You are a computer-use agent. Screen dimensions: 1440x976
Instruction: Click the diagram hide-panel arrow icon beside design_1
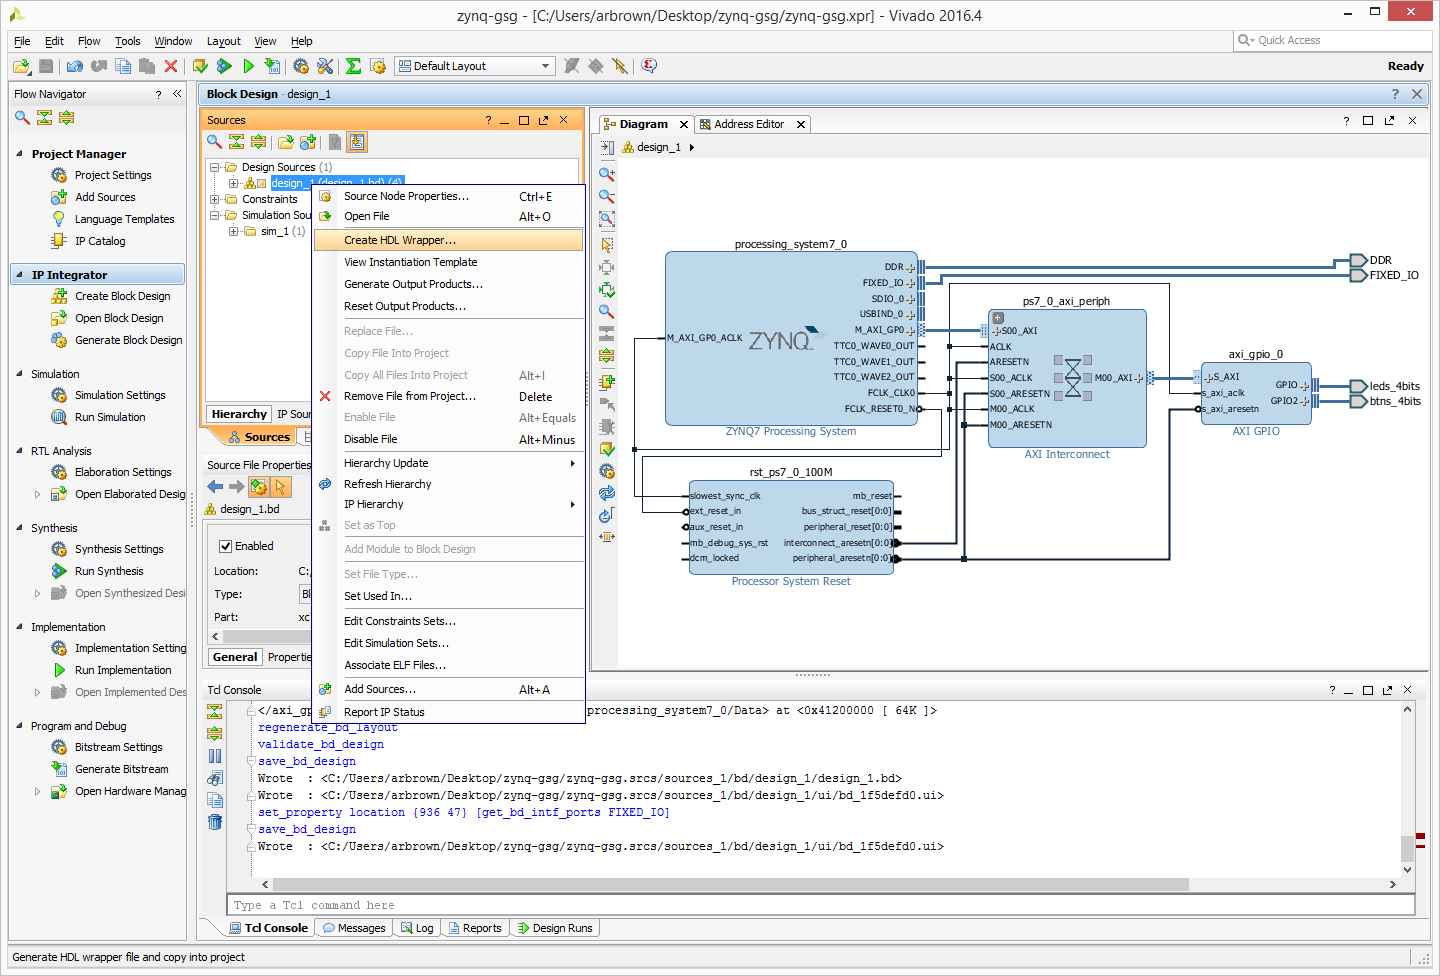point(607,147)
